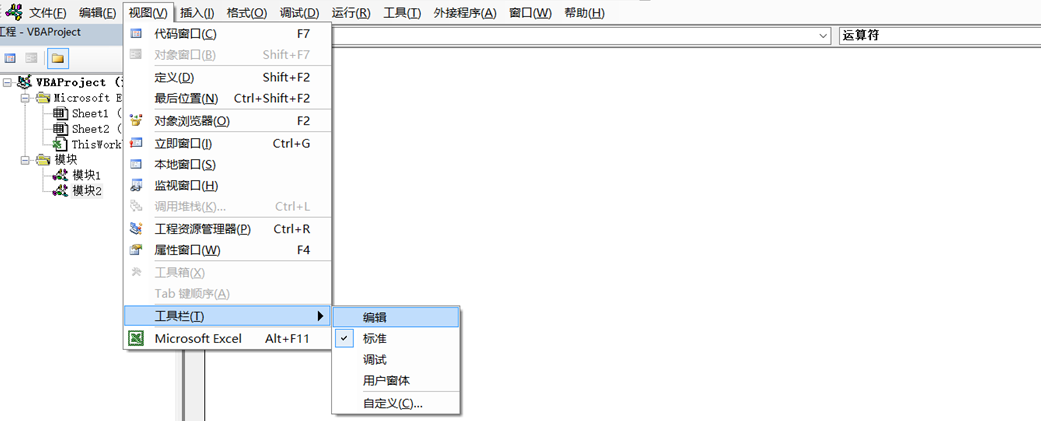The height and width of the screenshot is (421, 1041).
Task: Choose 定义(D) menu entry
Action: (228, 77)
